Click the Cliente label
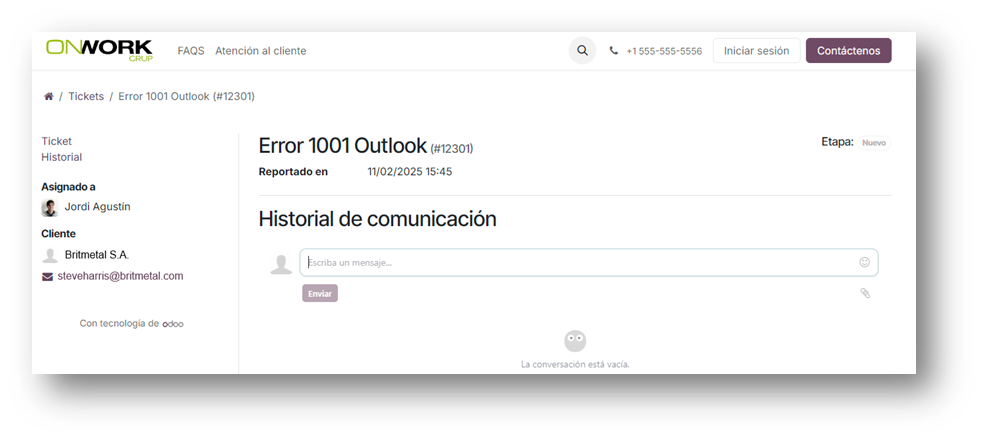The height and width of the screenshot is (439, 981). pyautogui.click(x=58, y=233)
